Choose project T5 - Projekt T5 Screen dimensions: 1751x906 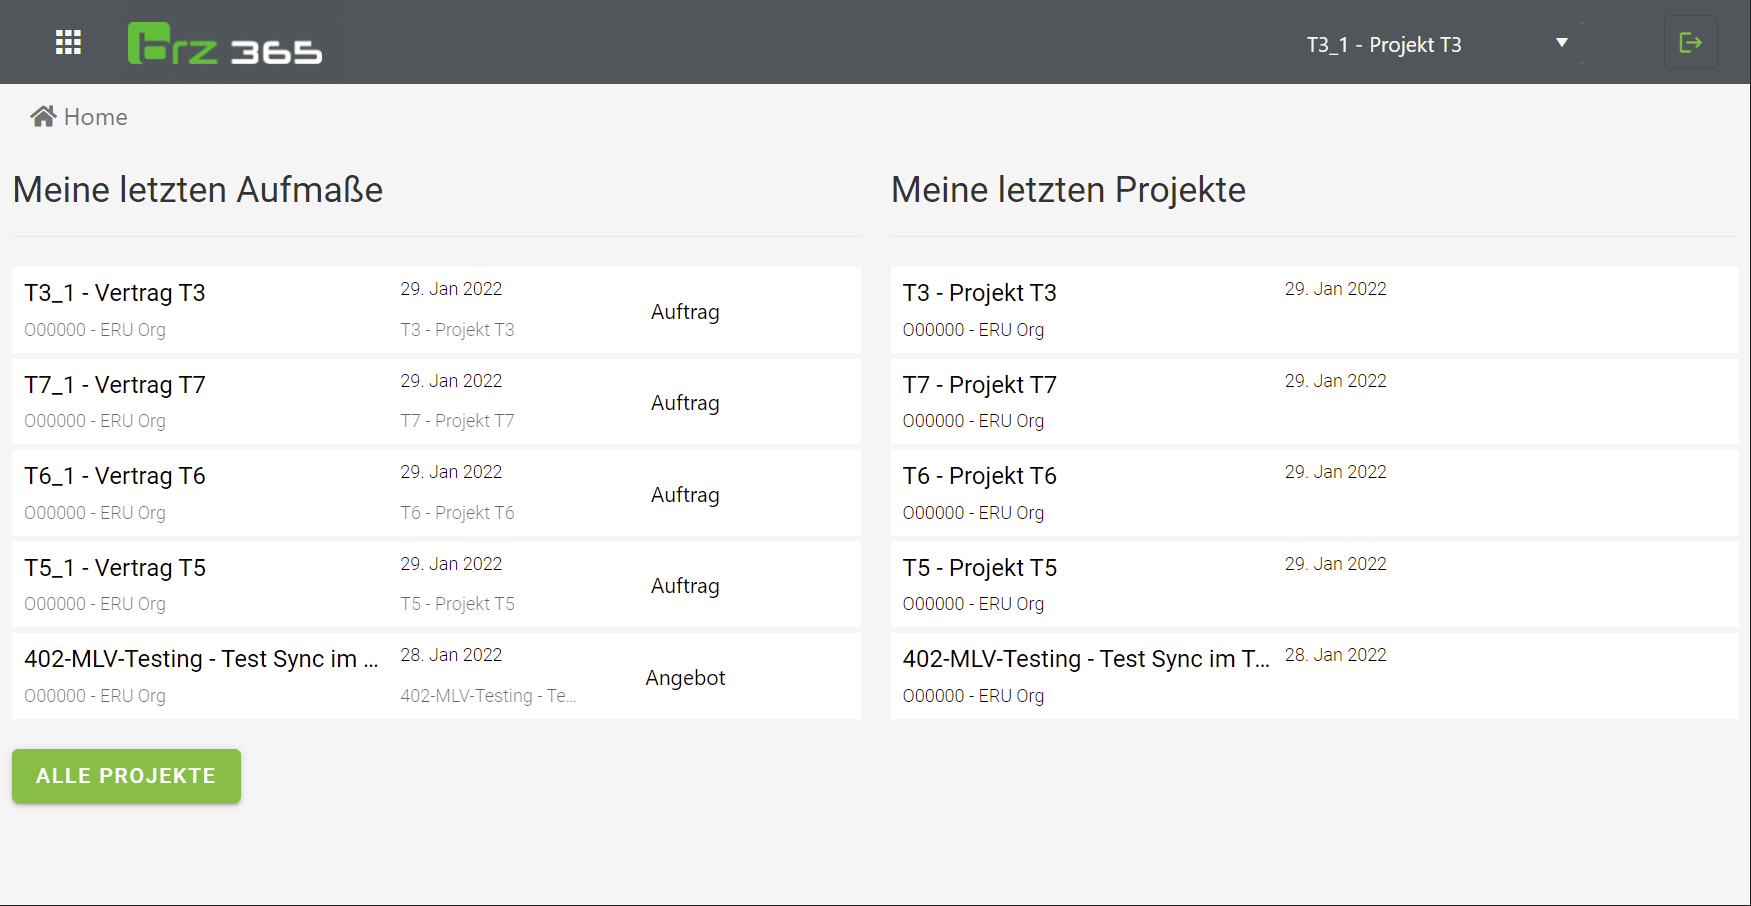pos(979,568)
